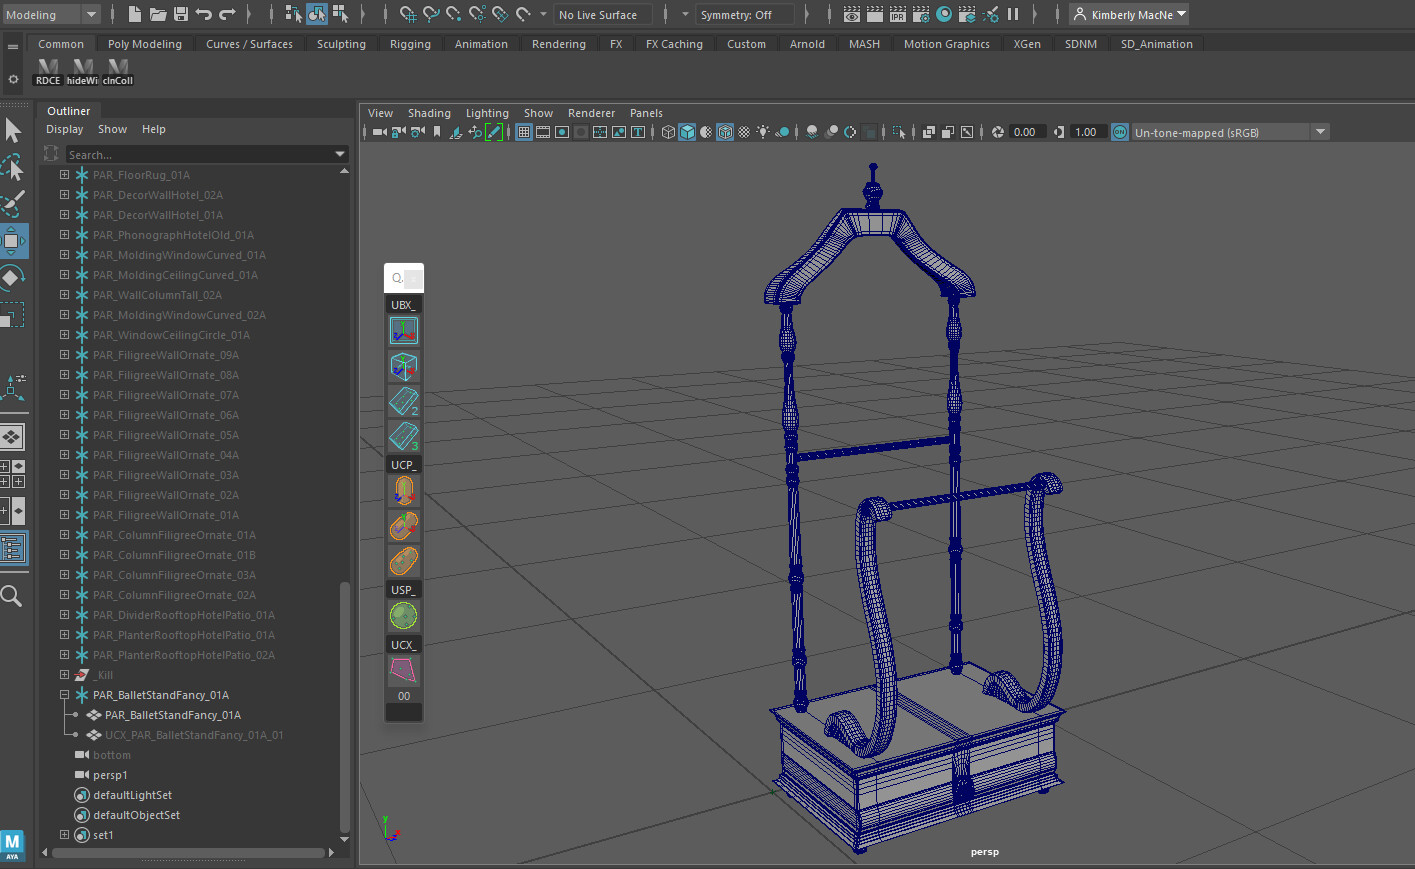
Task: Open the viewport Shading menu
Action: [429, 113]
